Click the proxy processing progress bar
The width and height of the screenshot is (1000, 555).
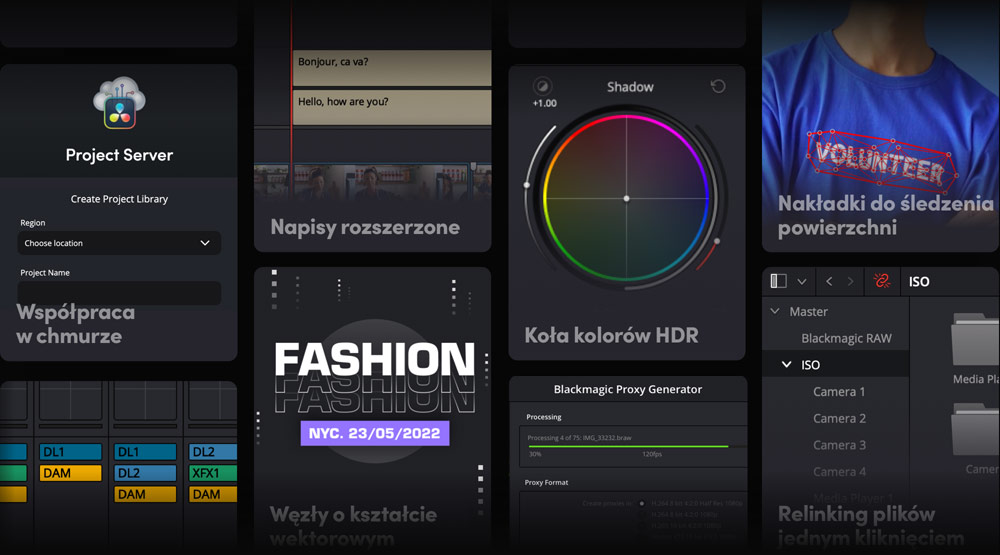click(x=628, y=447)
